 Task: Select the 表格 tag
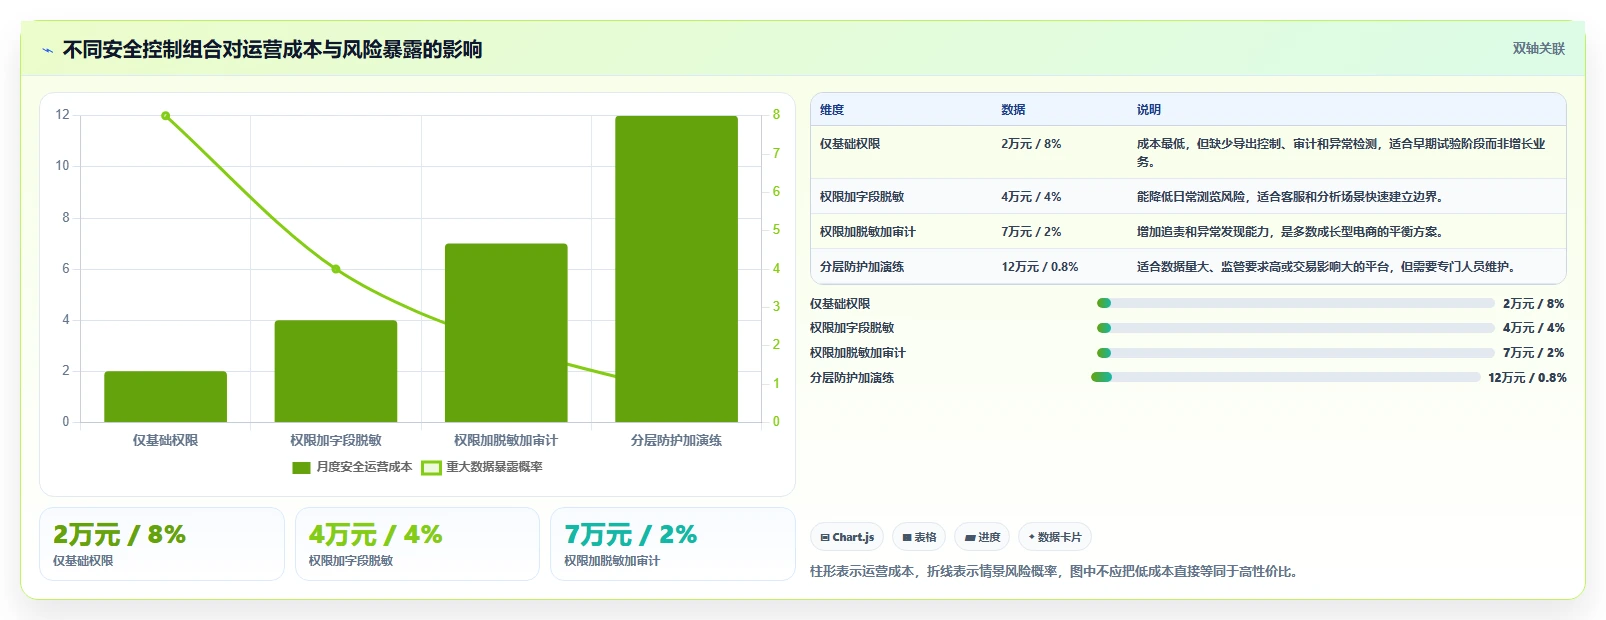coord(919,537)
